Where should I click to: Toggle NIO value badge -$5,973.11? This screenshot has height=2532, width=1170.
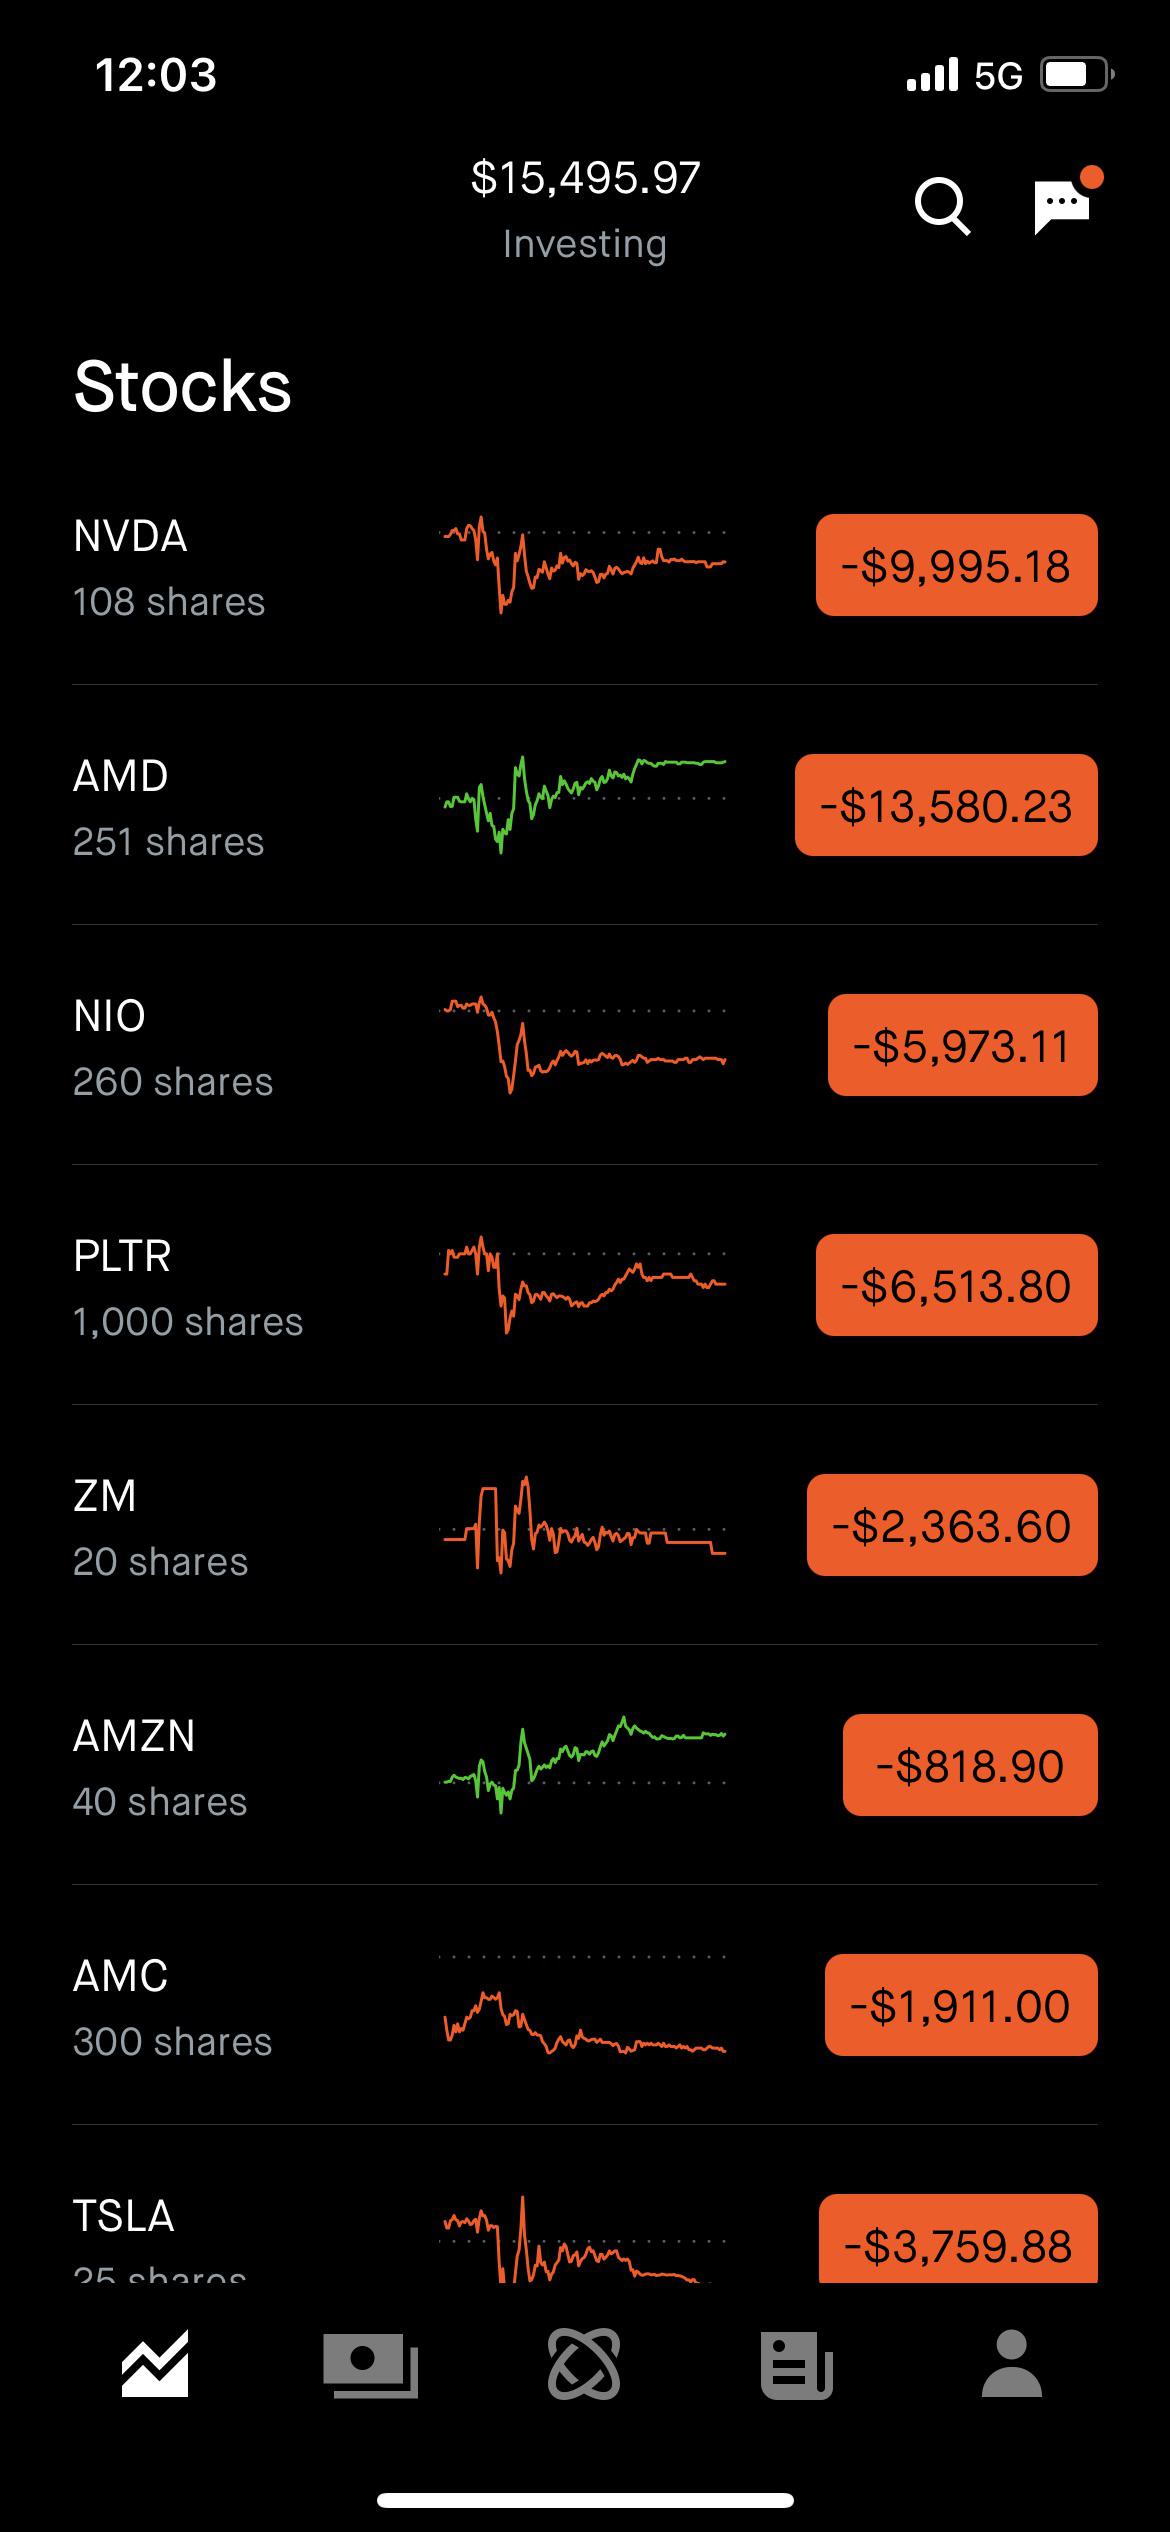962,1045
